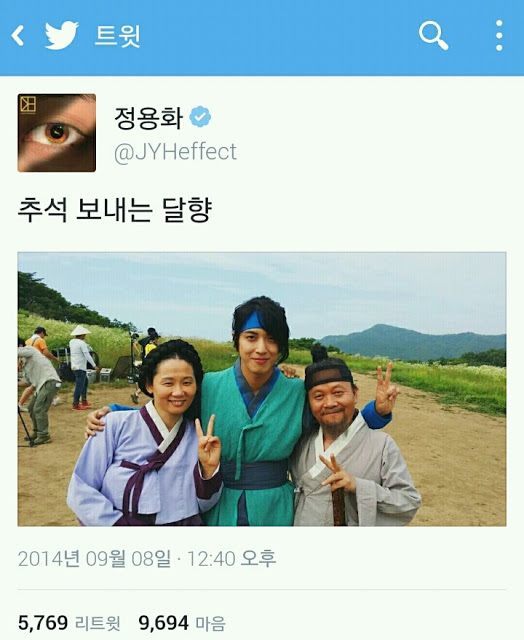
Task: Open search with the magnifier icon
Action: tap(433, 36)
